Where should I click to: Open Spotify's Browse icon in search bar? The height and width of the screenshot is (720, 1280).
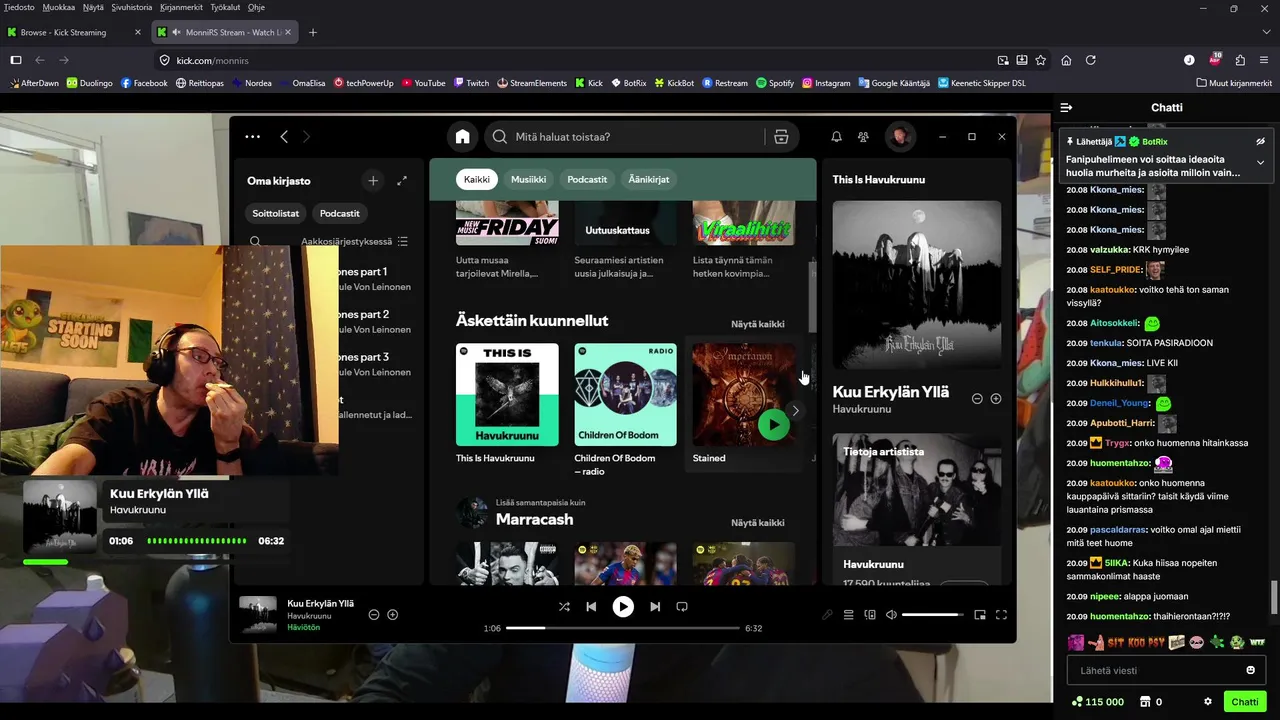(781, 137)
